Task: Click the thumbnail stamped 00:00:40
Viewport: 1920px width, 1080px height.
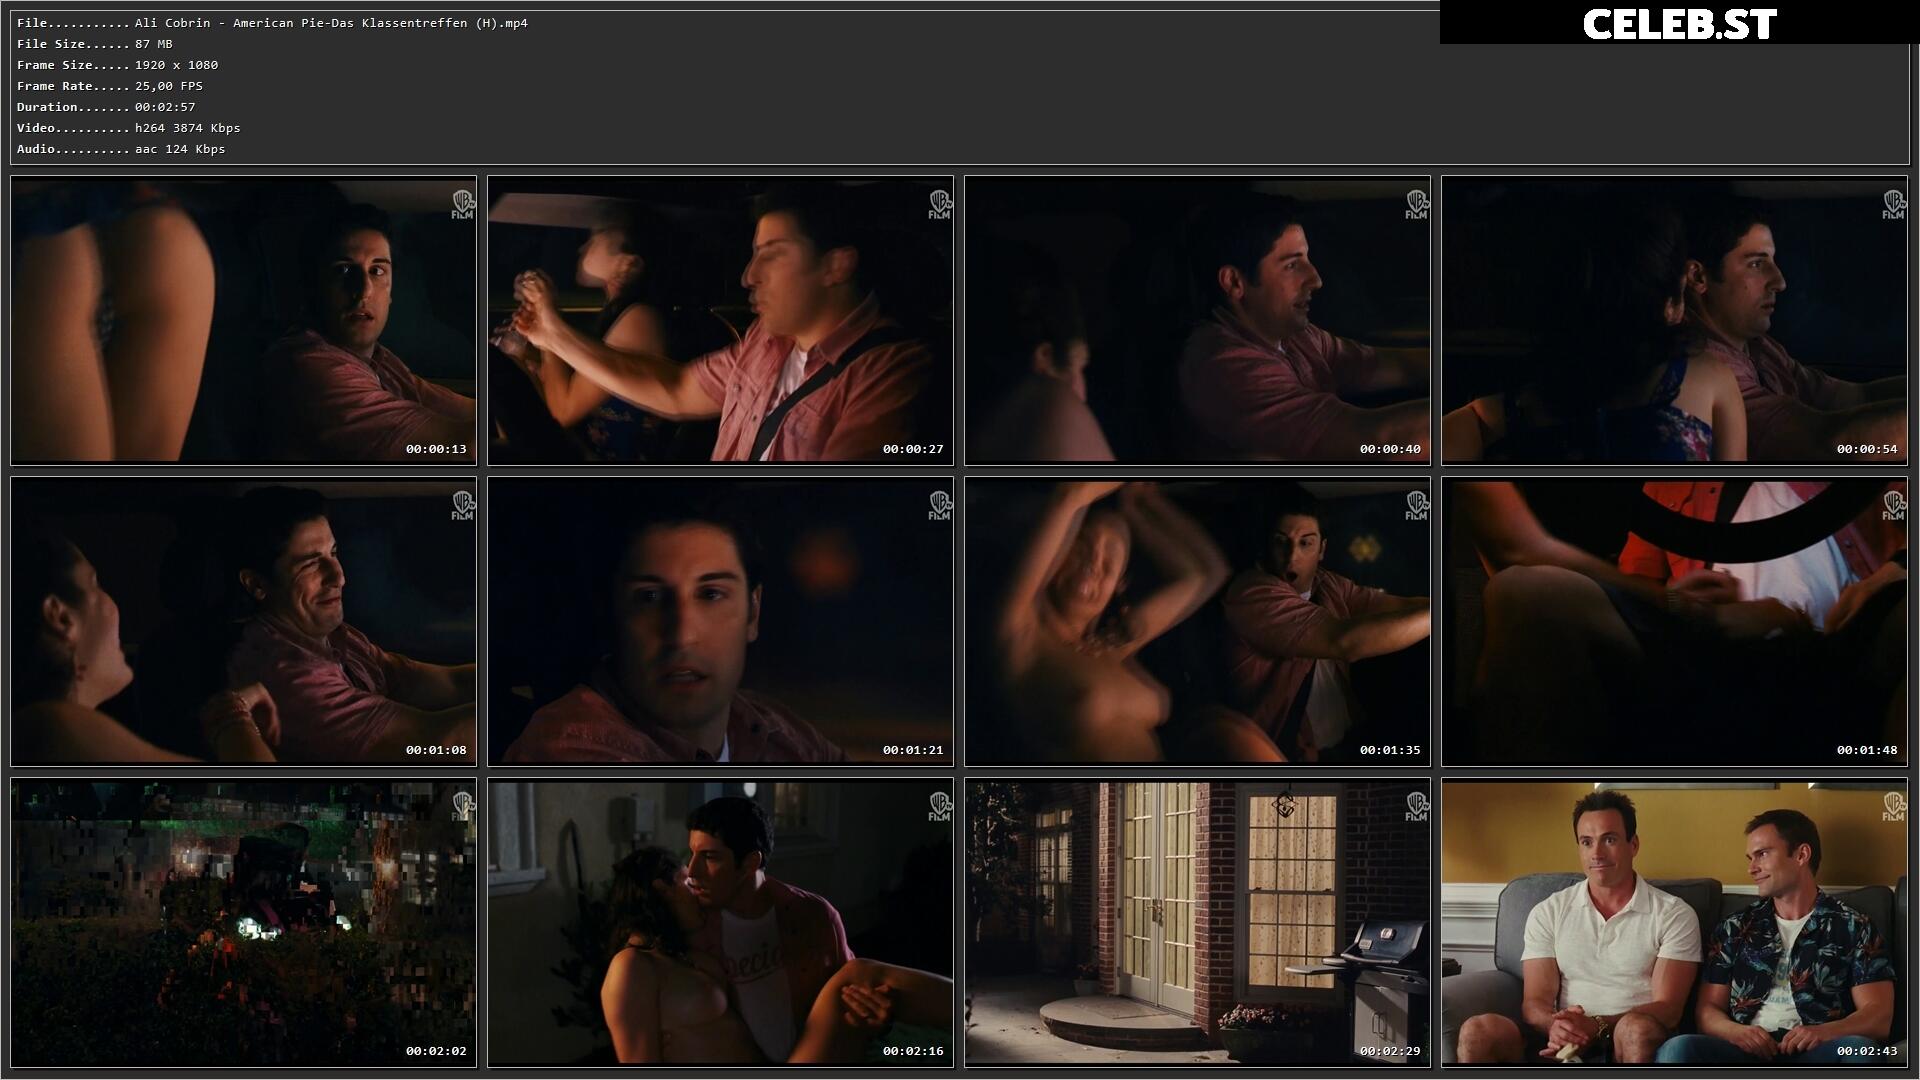Action: point(1197,320)
